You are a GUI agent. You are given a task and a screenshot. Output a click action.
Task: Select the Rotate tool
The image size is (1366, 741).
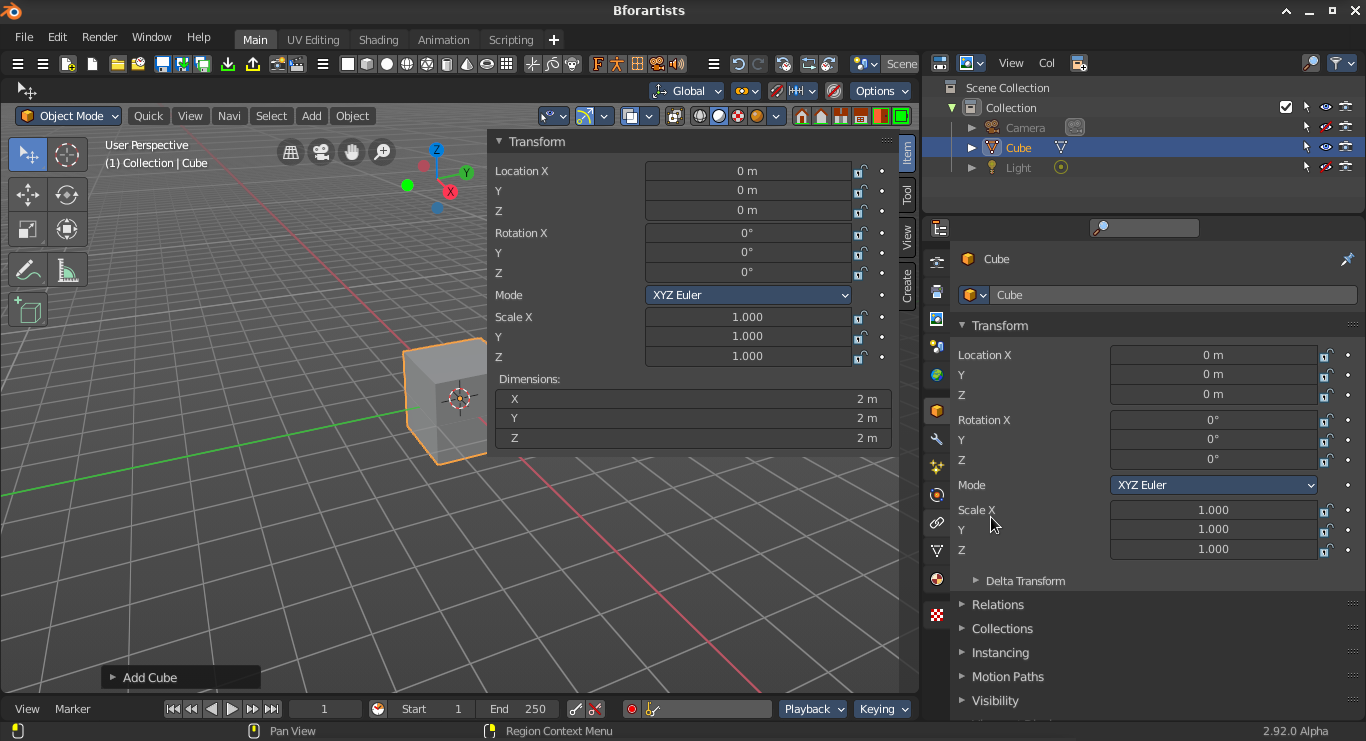[67, 195]
